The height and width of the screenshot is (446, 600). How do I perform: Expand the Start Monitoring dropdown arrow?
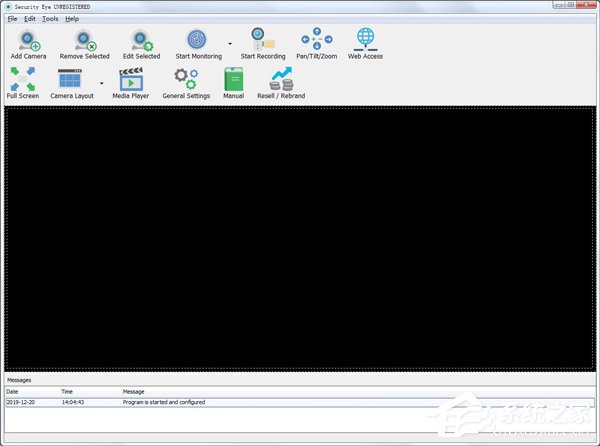230,45
